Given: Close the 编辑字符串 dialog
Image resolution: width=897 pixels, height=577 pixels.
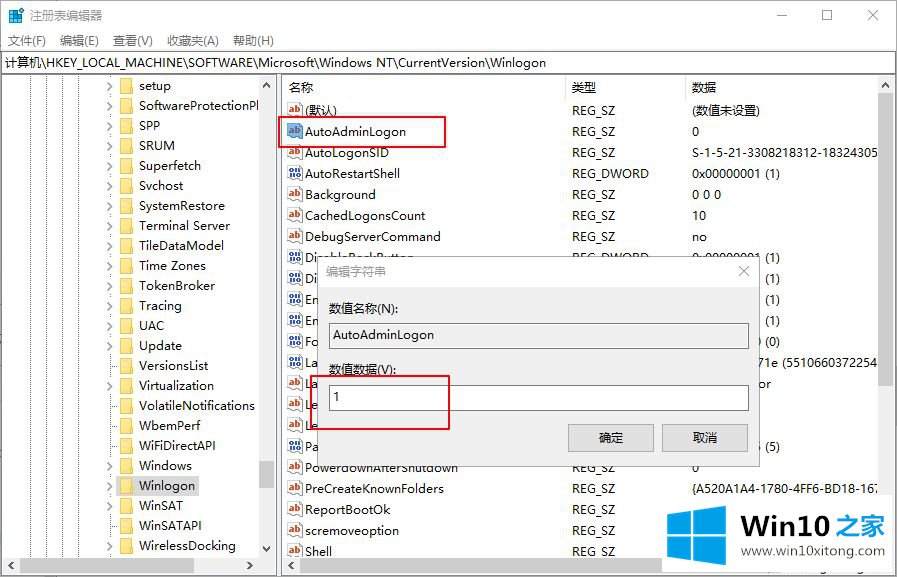Looking at the screenshot, I should [744, 271].
